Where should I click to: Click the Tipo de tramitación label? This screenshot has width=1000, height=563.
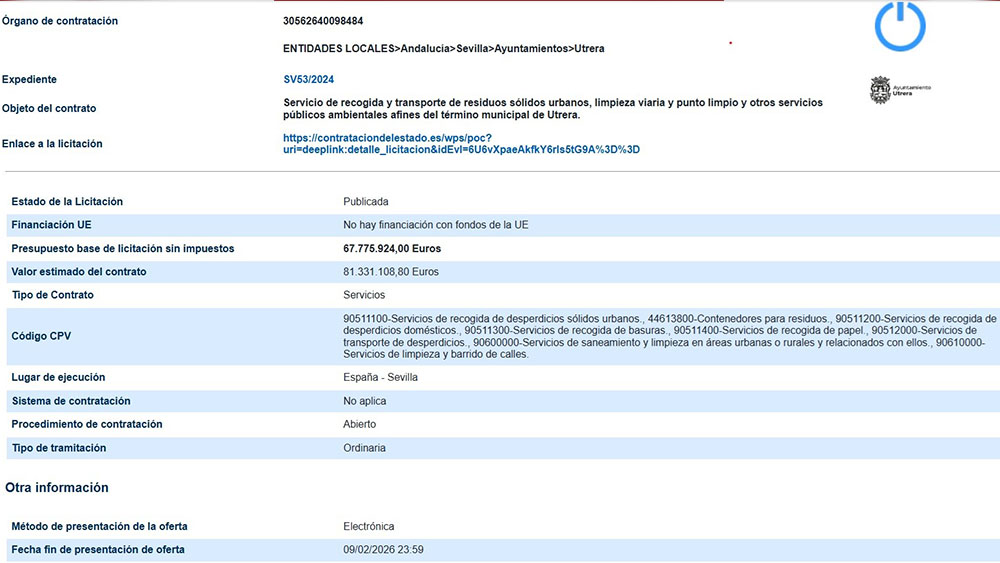[x=59, y=448]
